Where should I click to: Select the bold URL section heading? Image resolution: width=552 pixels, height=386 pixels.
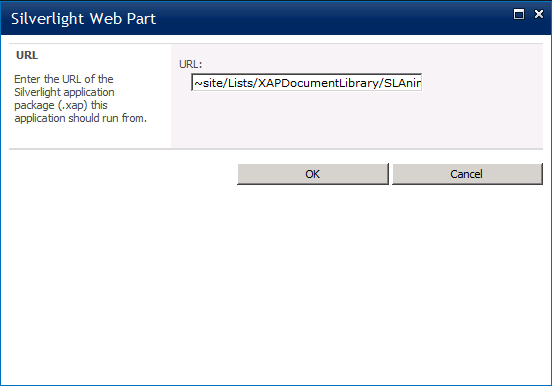coord(27,55)
